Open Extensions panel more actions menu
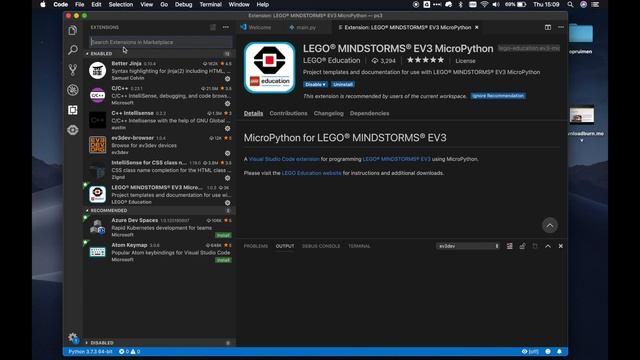The width and height of the screenshot is (640, 360). click(x=226, y=27)
